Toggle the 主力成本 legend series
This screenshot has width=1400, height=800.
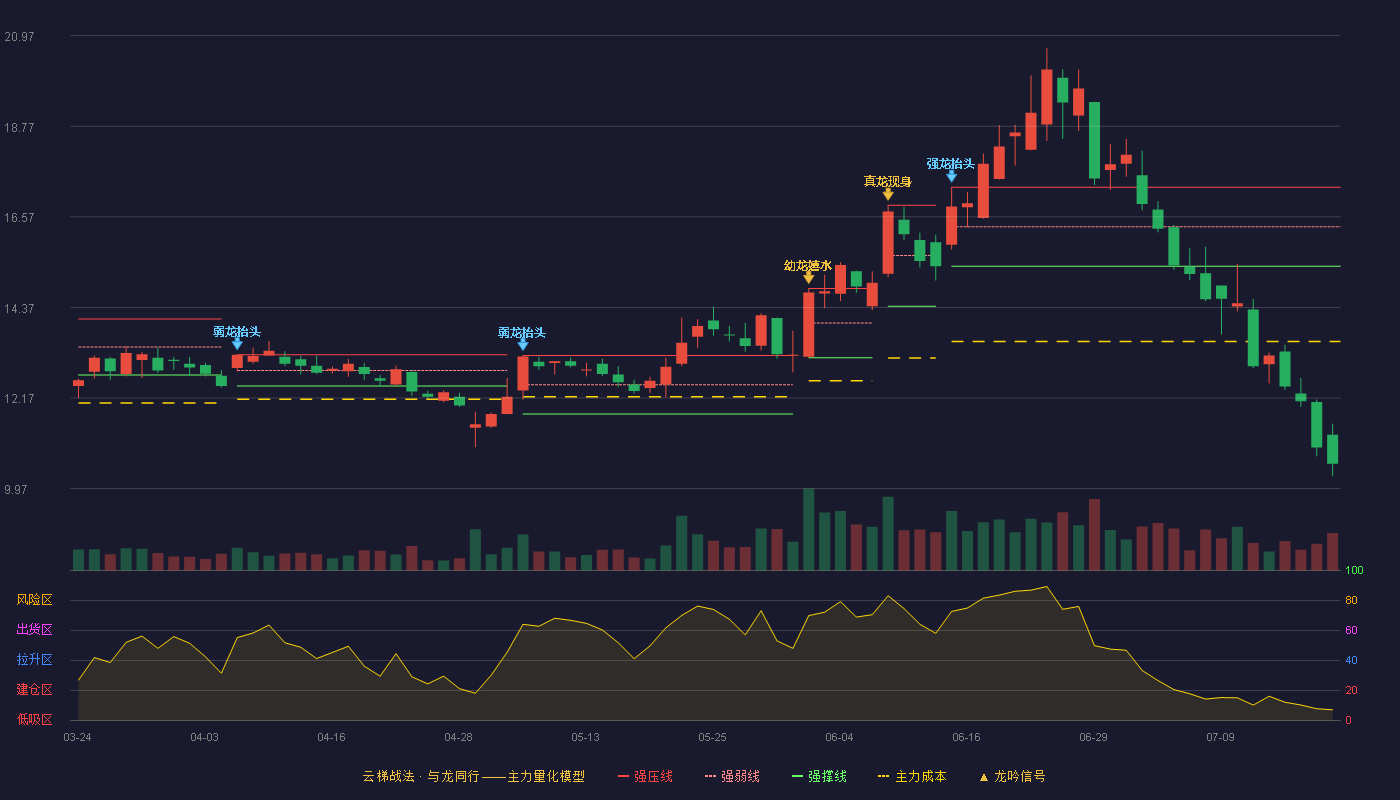(x=912, y=776)
